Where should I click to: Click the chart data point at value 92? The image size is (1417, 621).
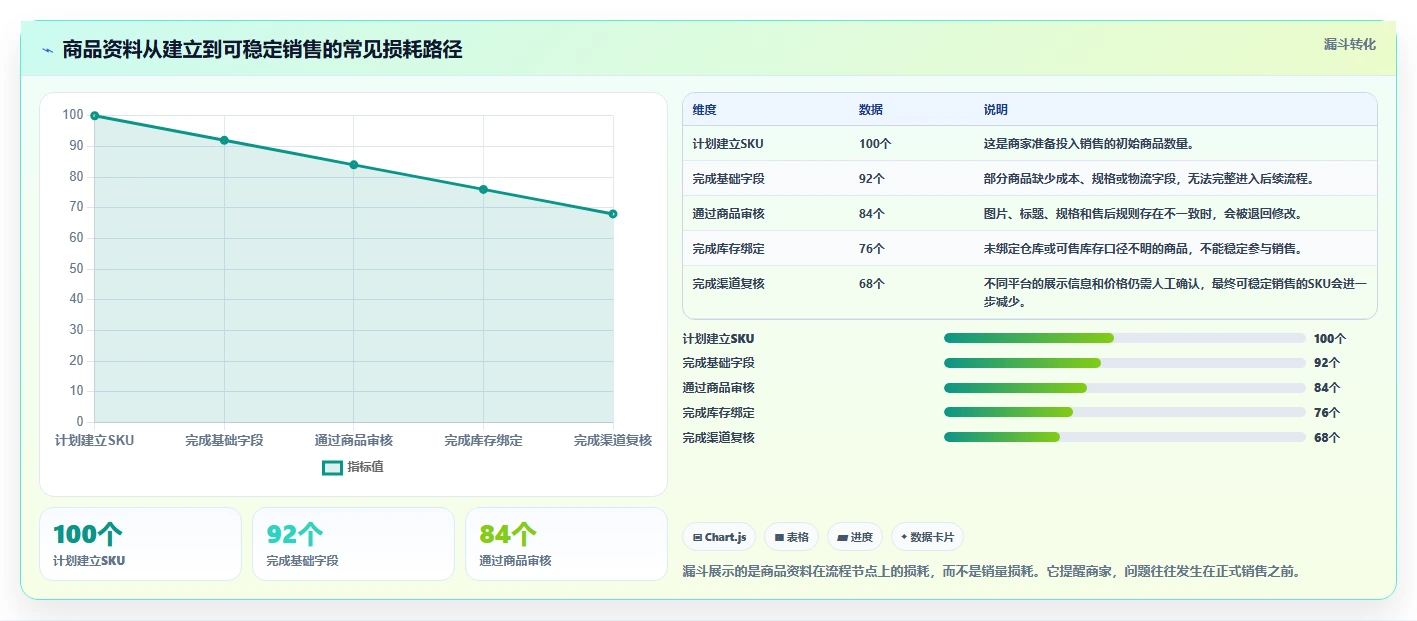point(224,140)
